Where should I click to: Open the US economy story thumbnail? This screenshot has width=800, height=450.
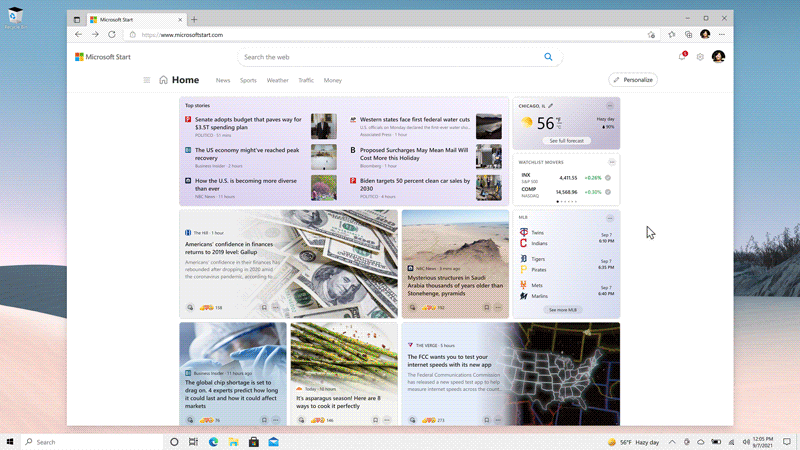324,157
